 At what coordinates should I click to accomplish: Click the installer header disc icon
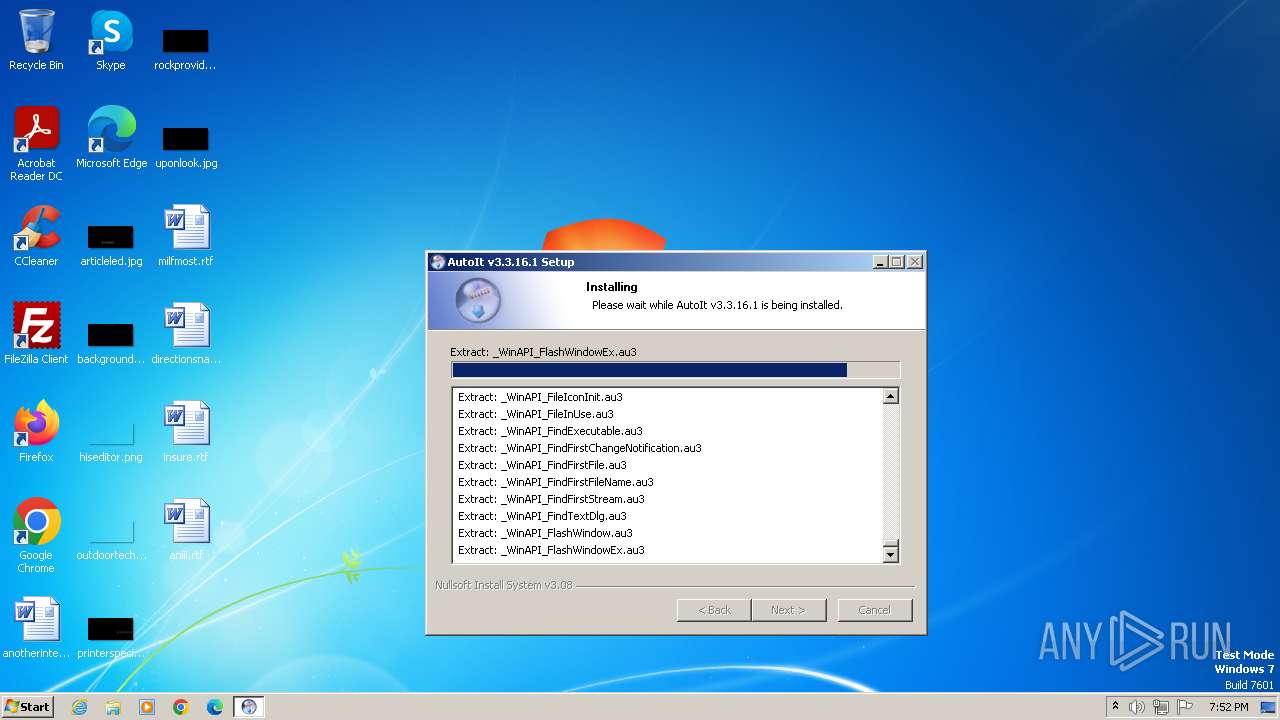click(x=478, y=301)
